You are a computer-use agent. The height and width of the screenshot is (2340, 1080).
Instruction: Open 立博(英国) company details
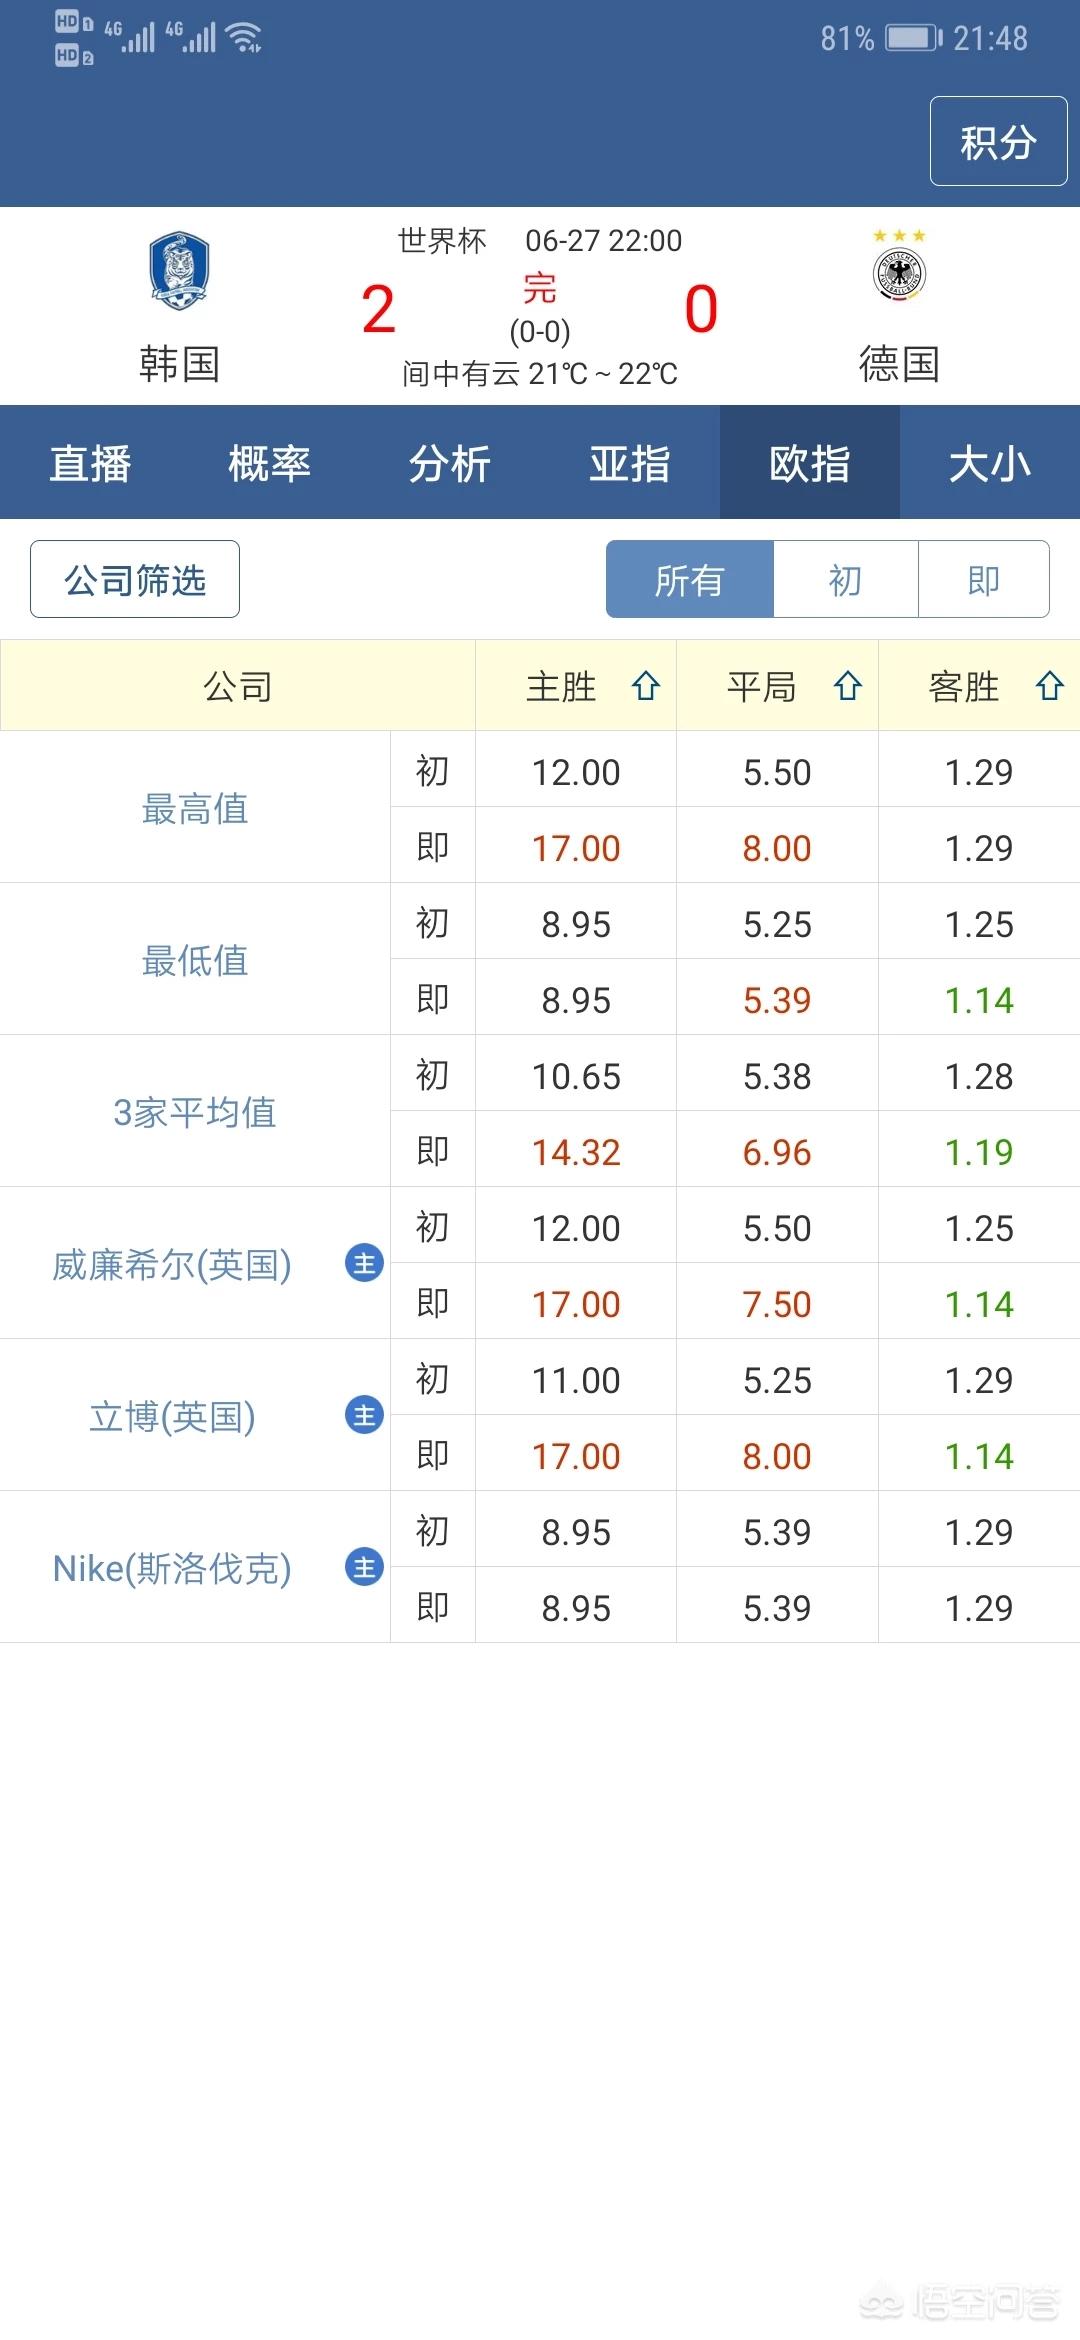tap(172, 1417)
